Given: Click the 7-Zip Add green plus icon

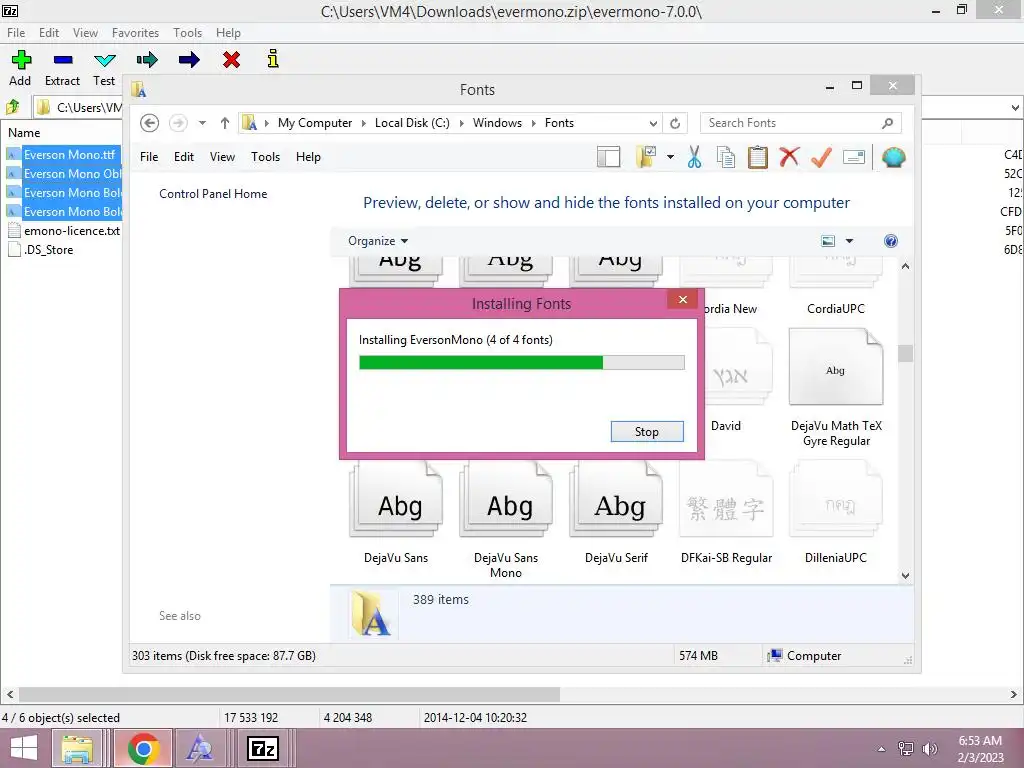Looking at the screenshot, I should 21,59.
